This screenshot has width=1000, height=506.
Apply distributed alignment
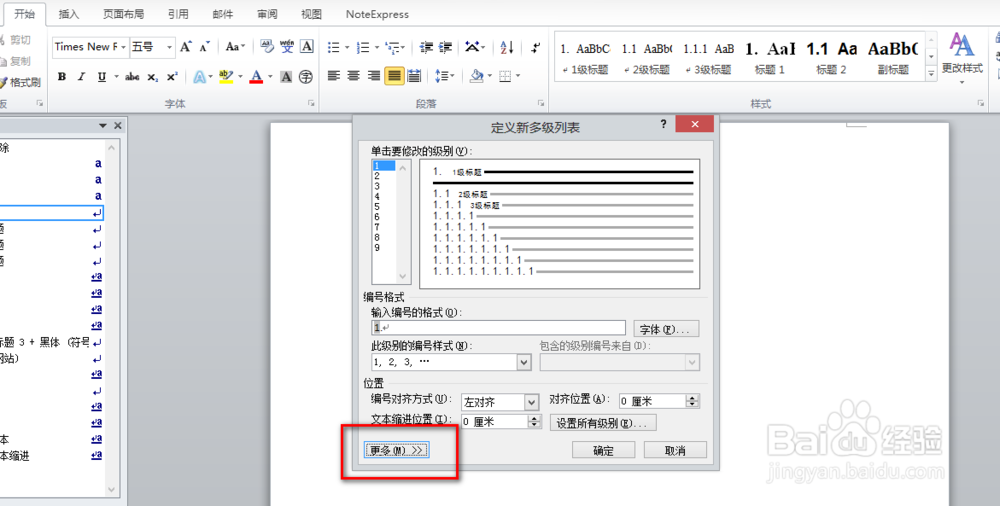coord(414,76)
